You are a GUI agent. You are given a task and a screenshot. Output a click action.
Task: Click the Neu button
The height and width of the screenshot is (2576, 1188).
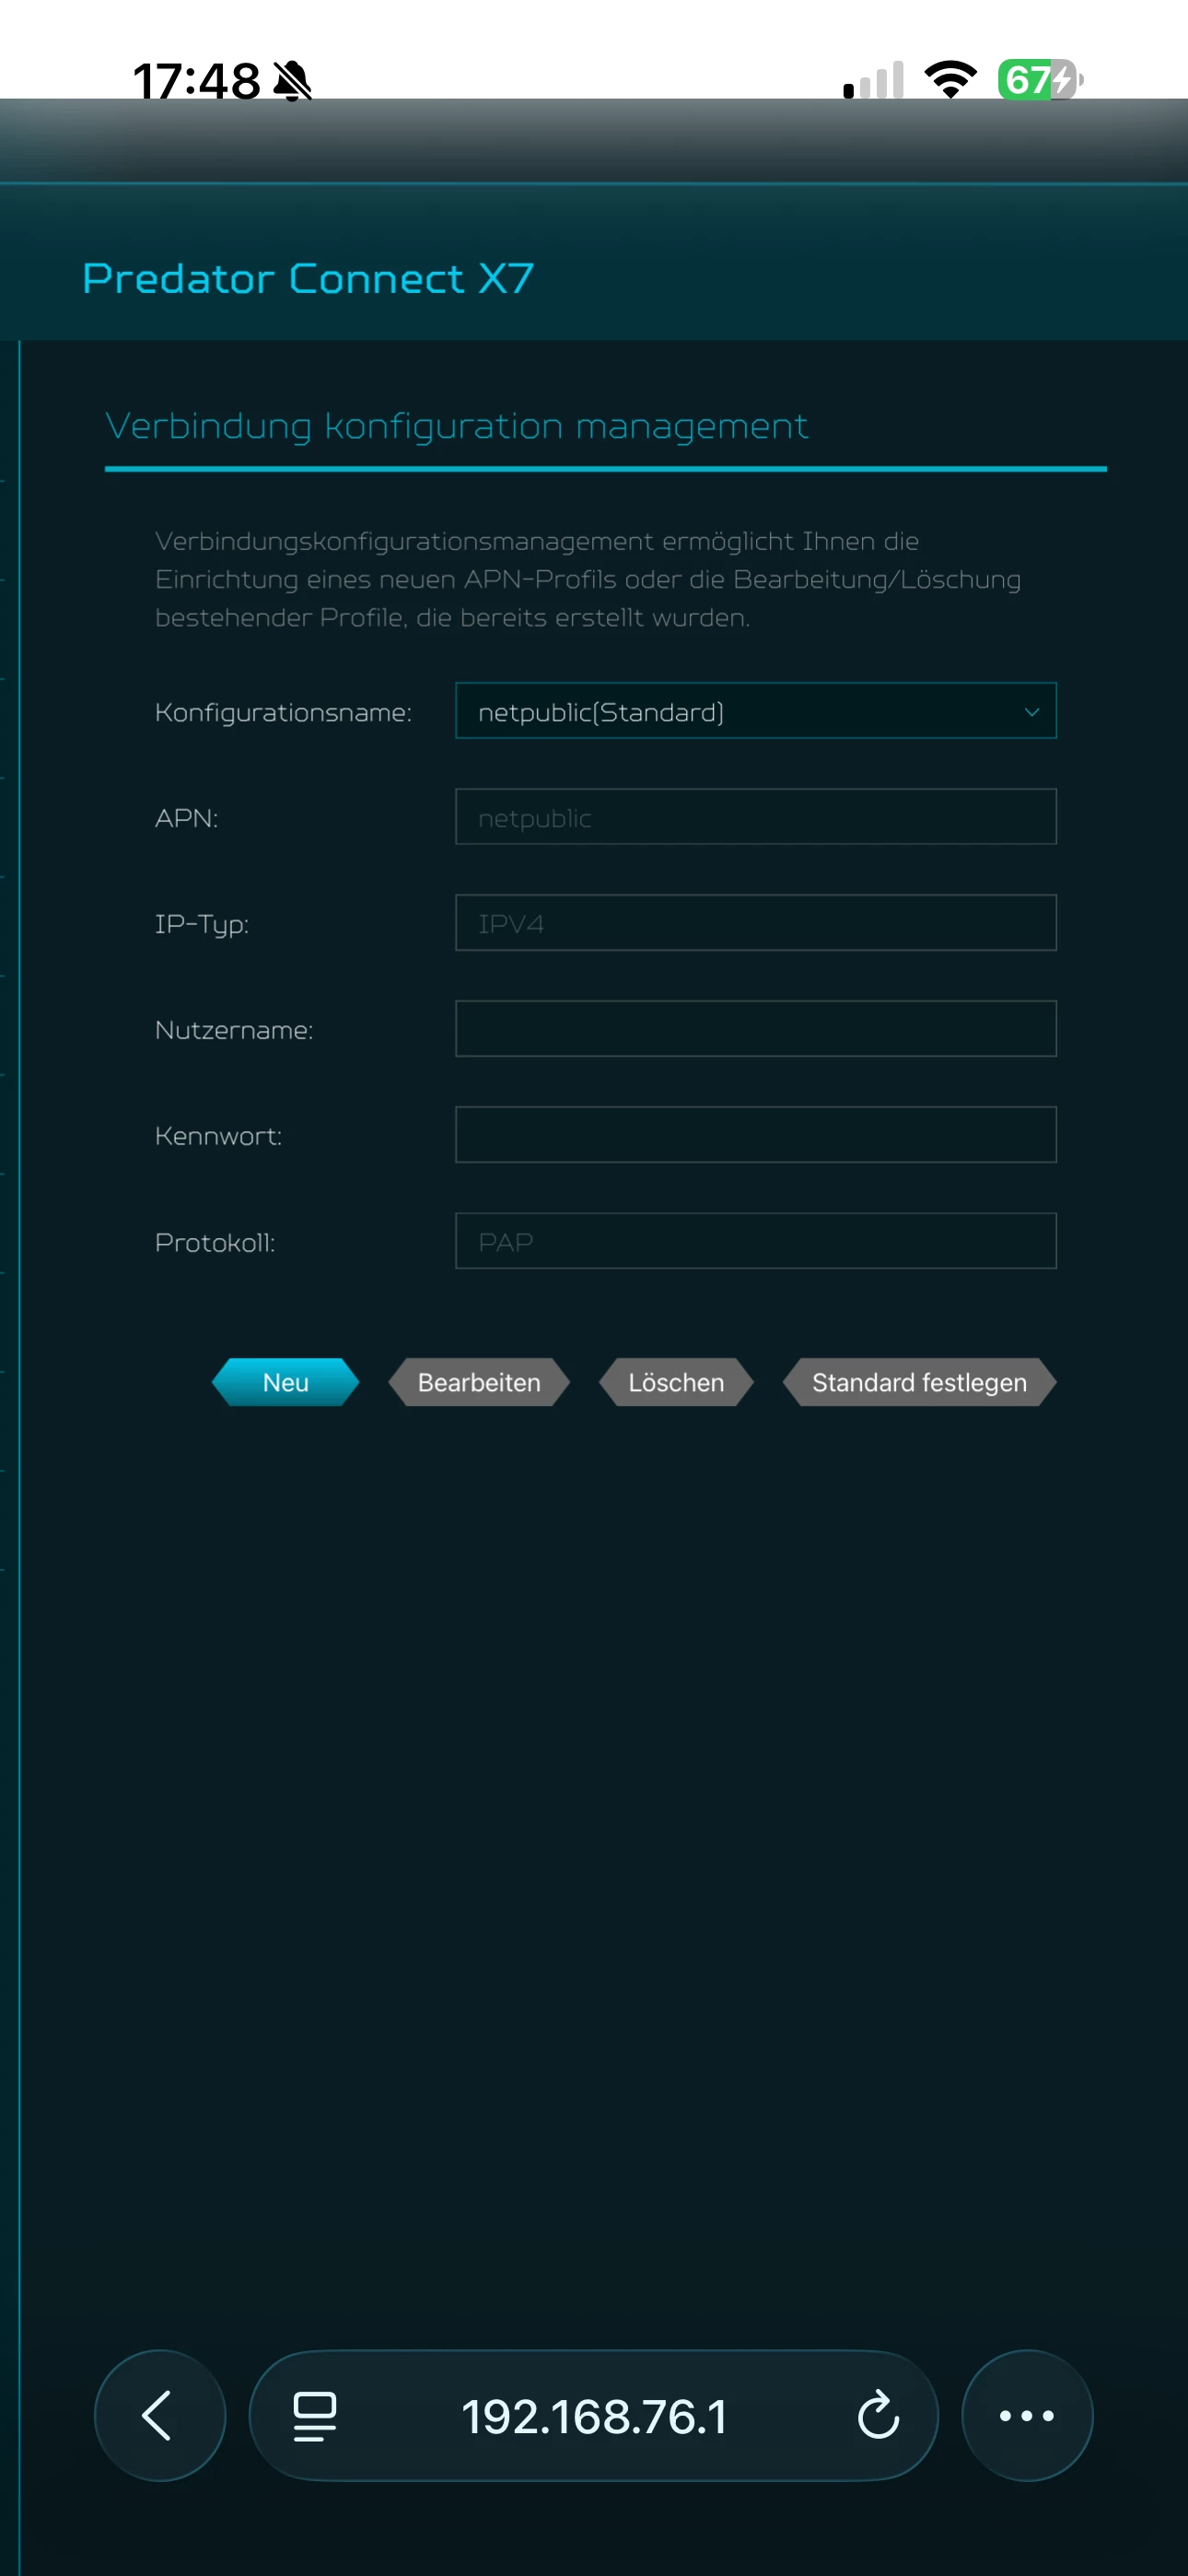point(285,1382)
